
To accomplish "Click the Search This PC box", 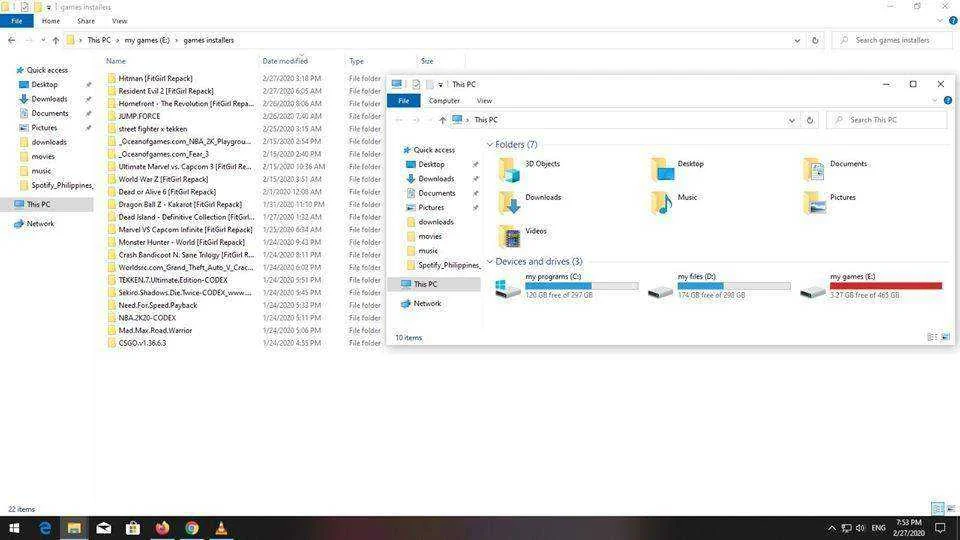I will coord(887,120).
